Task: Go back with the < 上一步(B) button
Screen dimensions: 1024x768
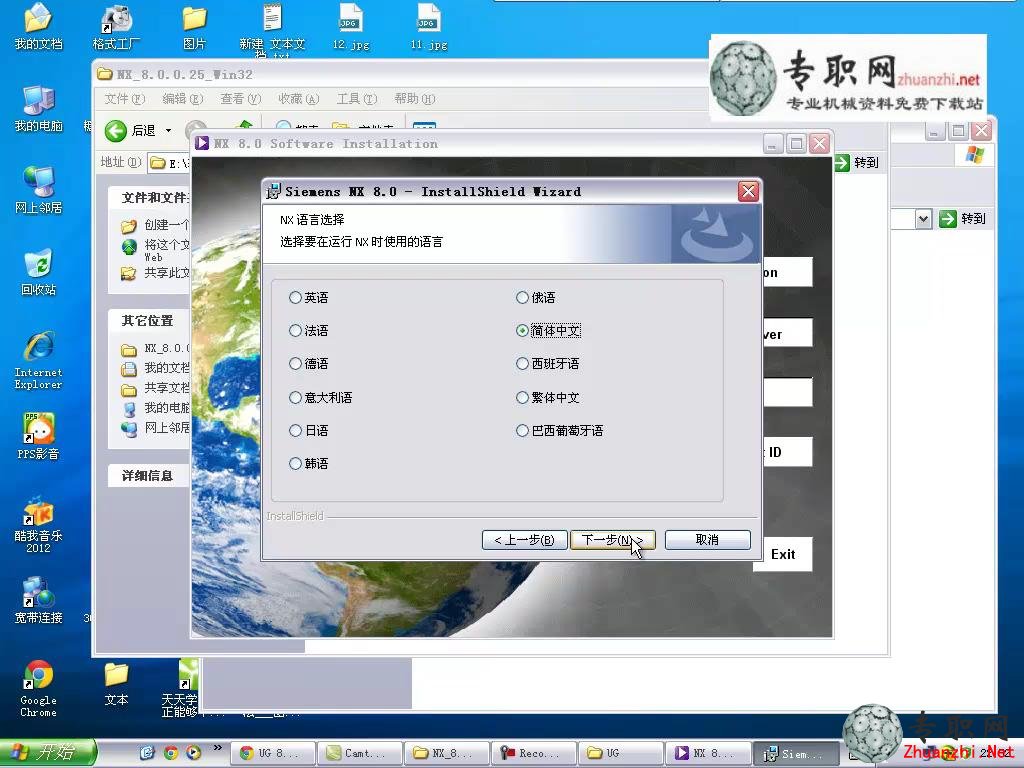Action: pyautogui.click(x=524, y=540)
